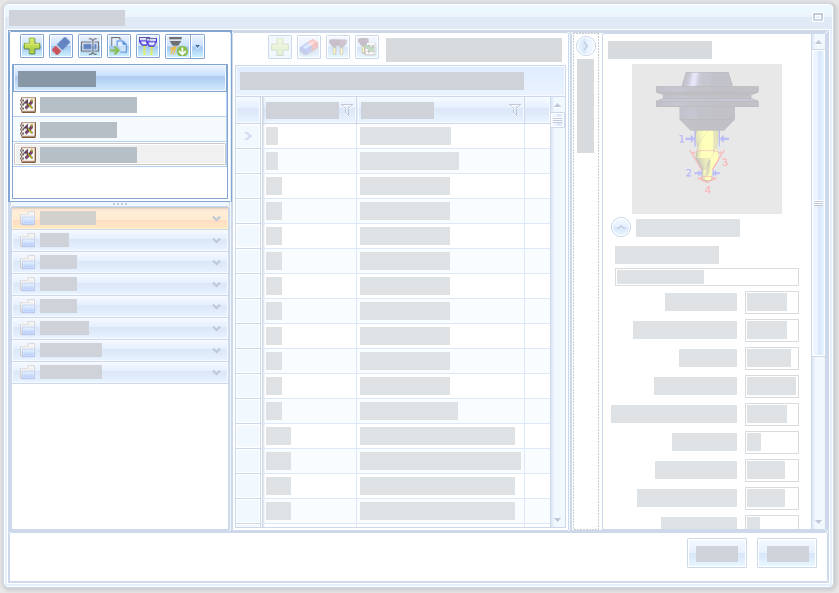Viewport: 839px width, 593px height.
Task: Collapse the properties section with round up-chevron
Action: click(621, 228)
